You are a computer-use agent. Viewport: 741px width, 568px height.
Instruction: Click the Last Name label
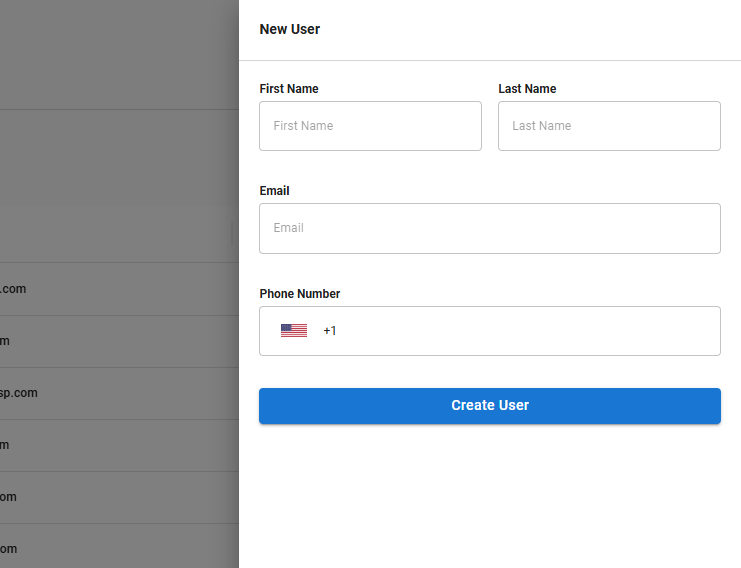tap(527, 89)
